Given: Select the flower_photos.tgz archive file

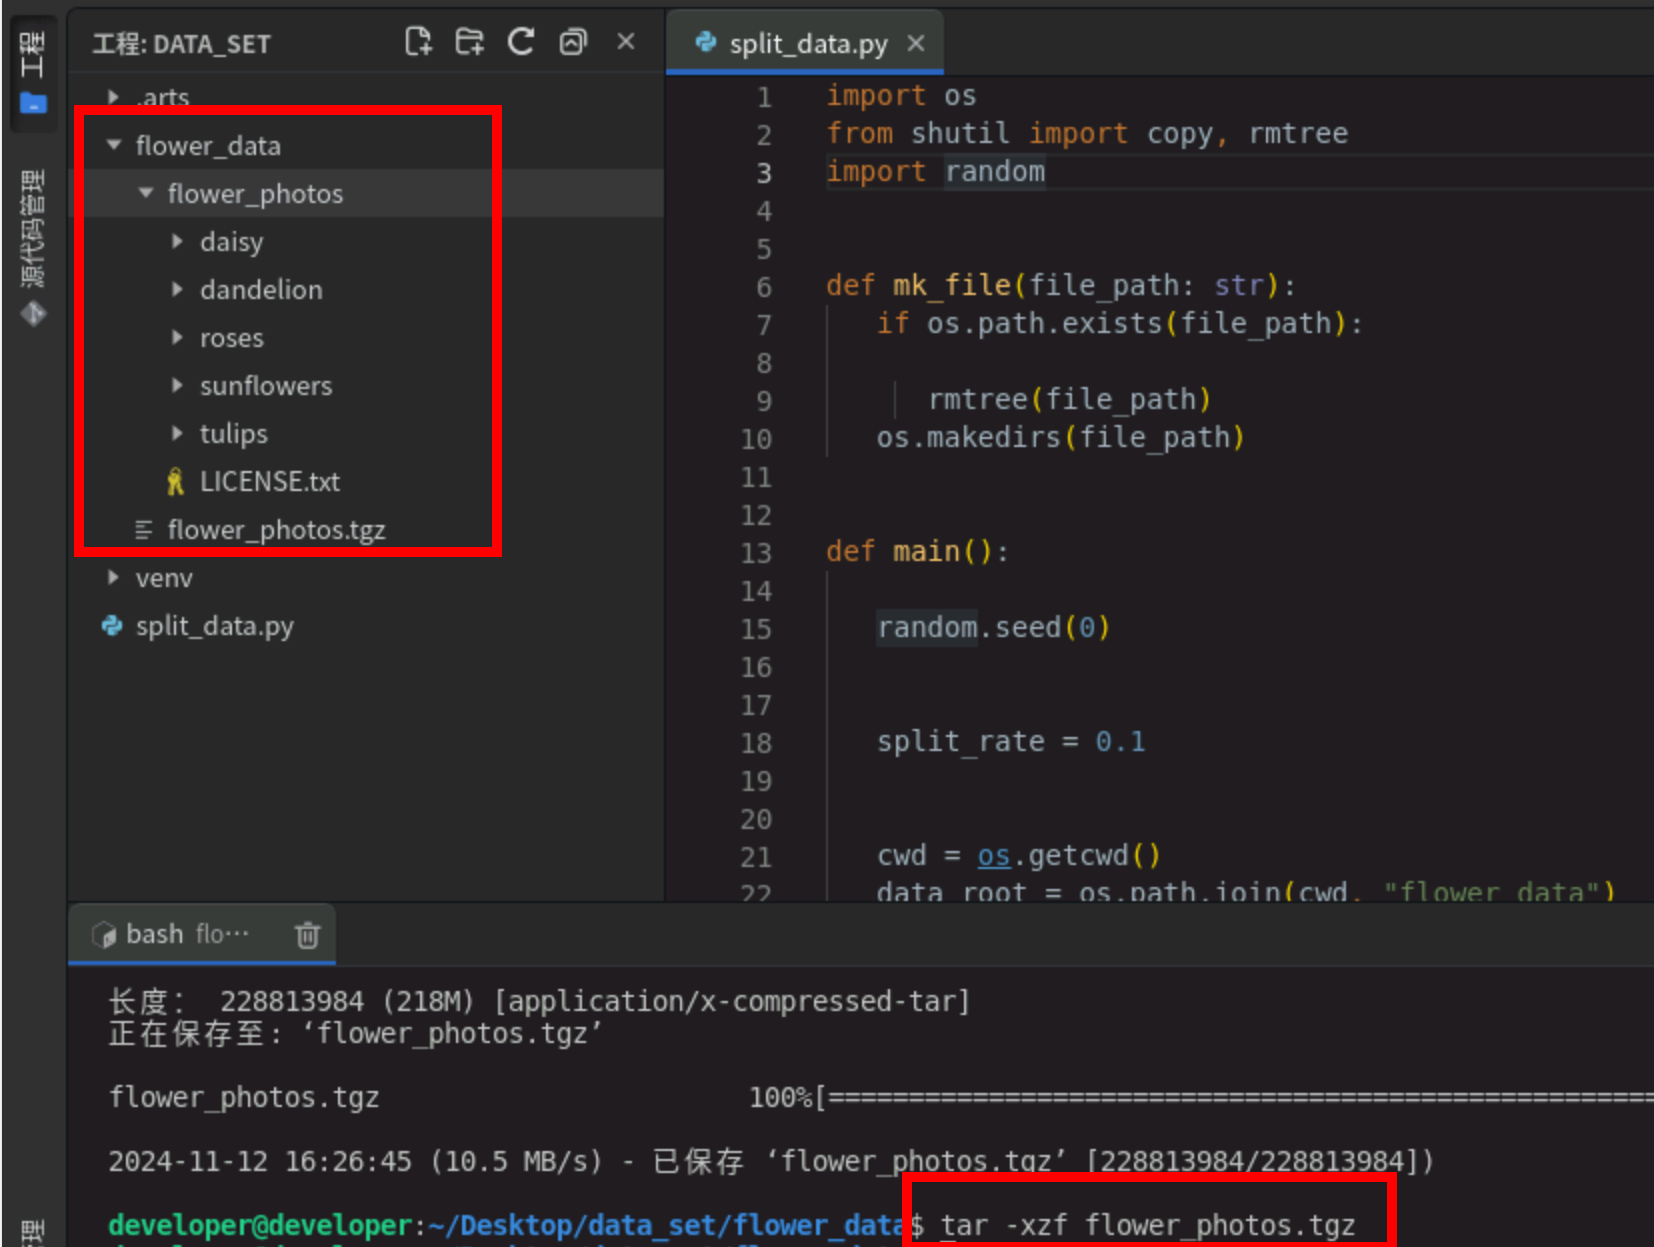Looking at the screenshot, I should click(276, 530).
